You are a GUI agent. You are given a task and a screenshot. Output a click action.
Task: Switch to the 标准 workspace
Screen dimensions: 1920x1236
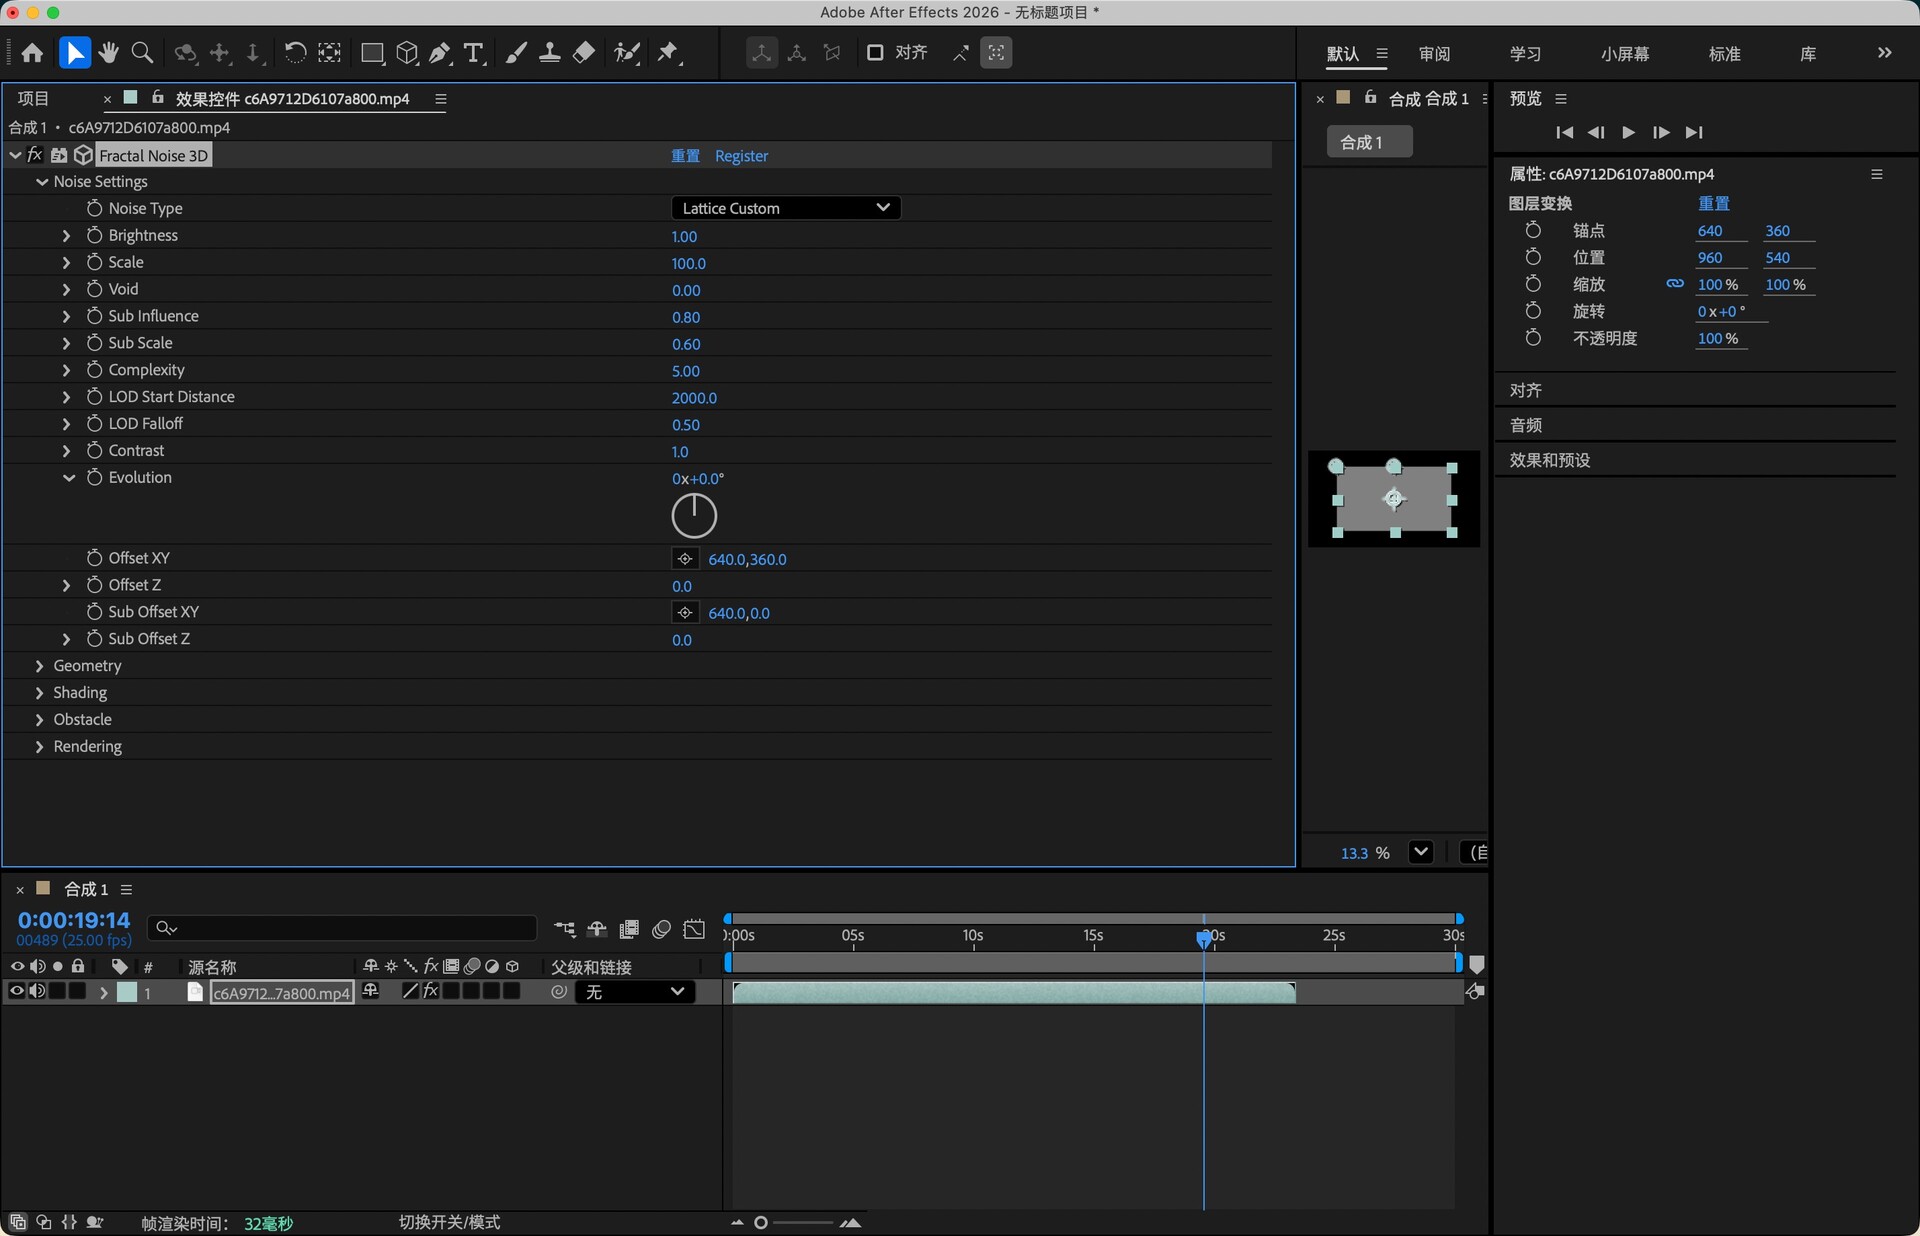point(1724,54)
